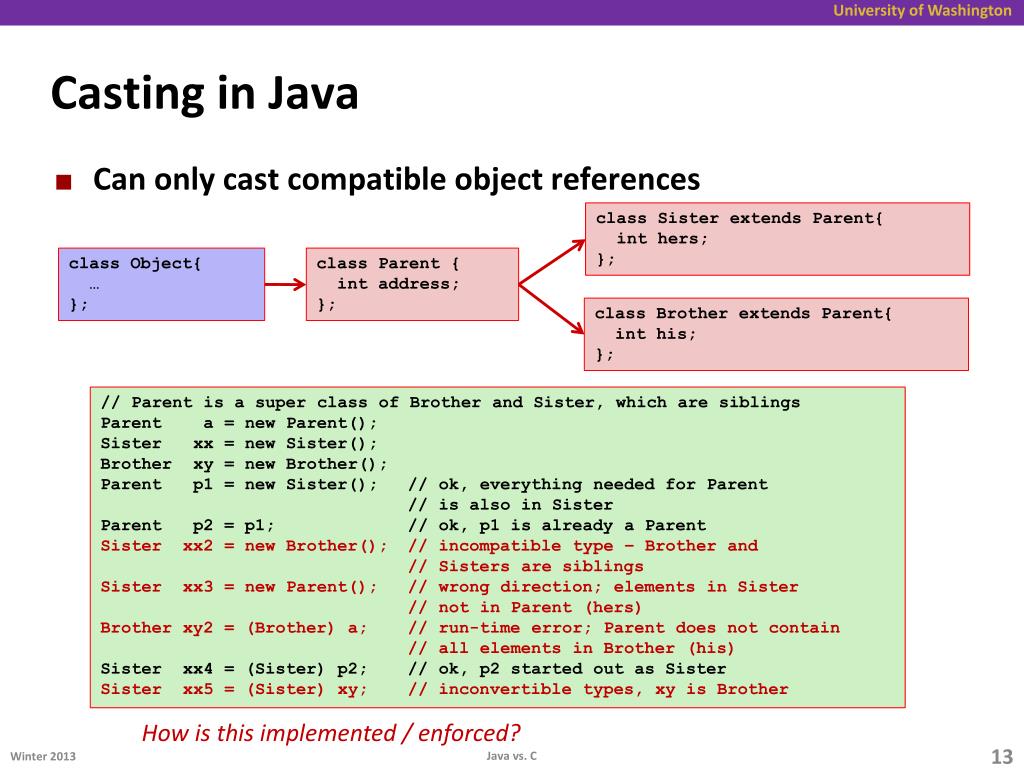
Task: Select the "class Brother extends Parent{" box
Action: (776, 334)
